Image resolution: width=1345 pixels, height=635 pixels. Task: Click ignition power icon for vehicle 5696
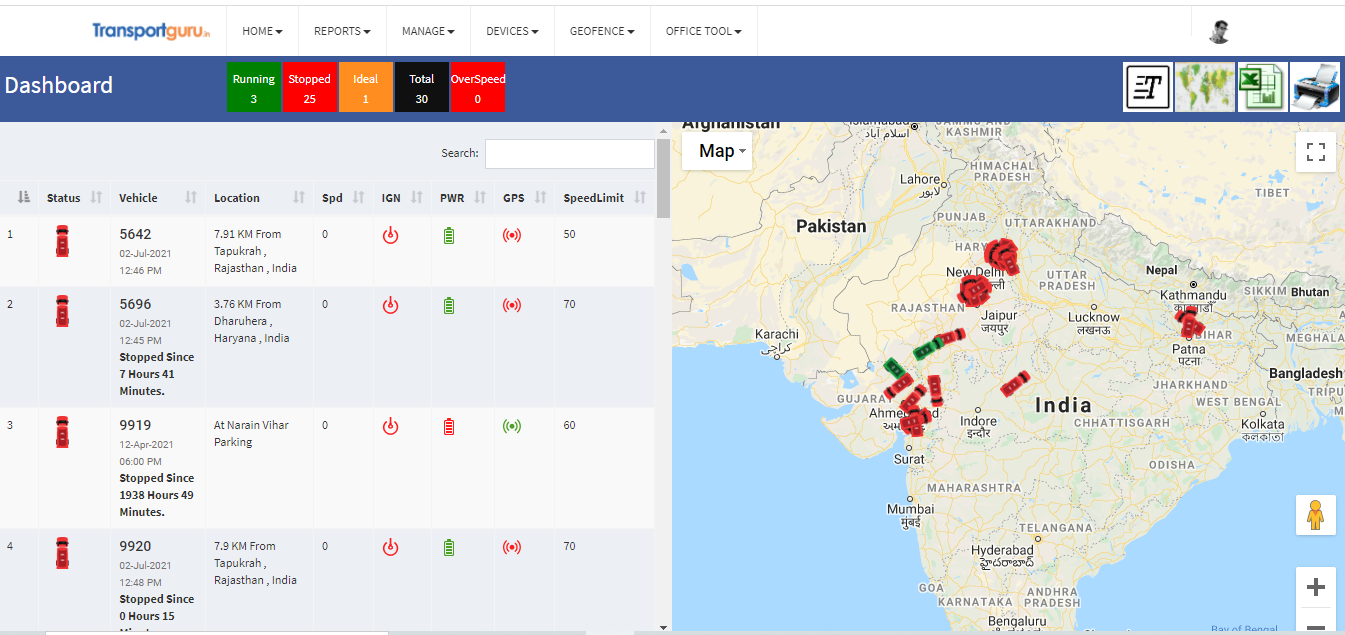pyautogui.click(x=391, y=305)
